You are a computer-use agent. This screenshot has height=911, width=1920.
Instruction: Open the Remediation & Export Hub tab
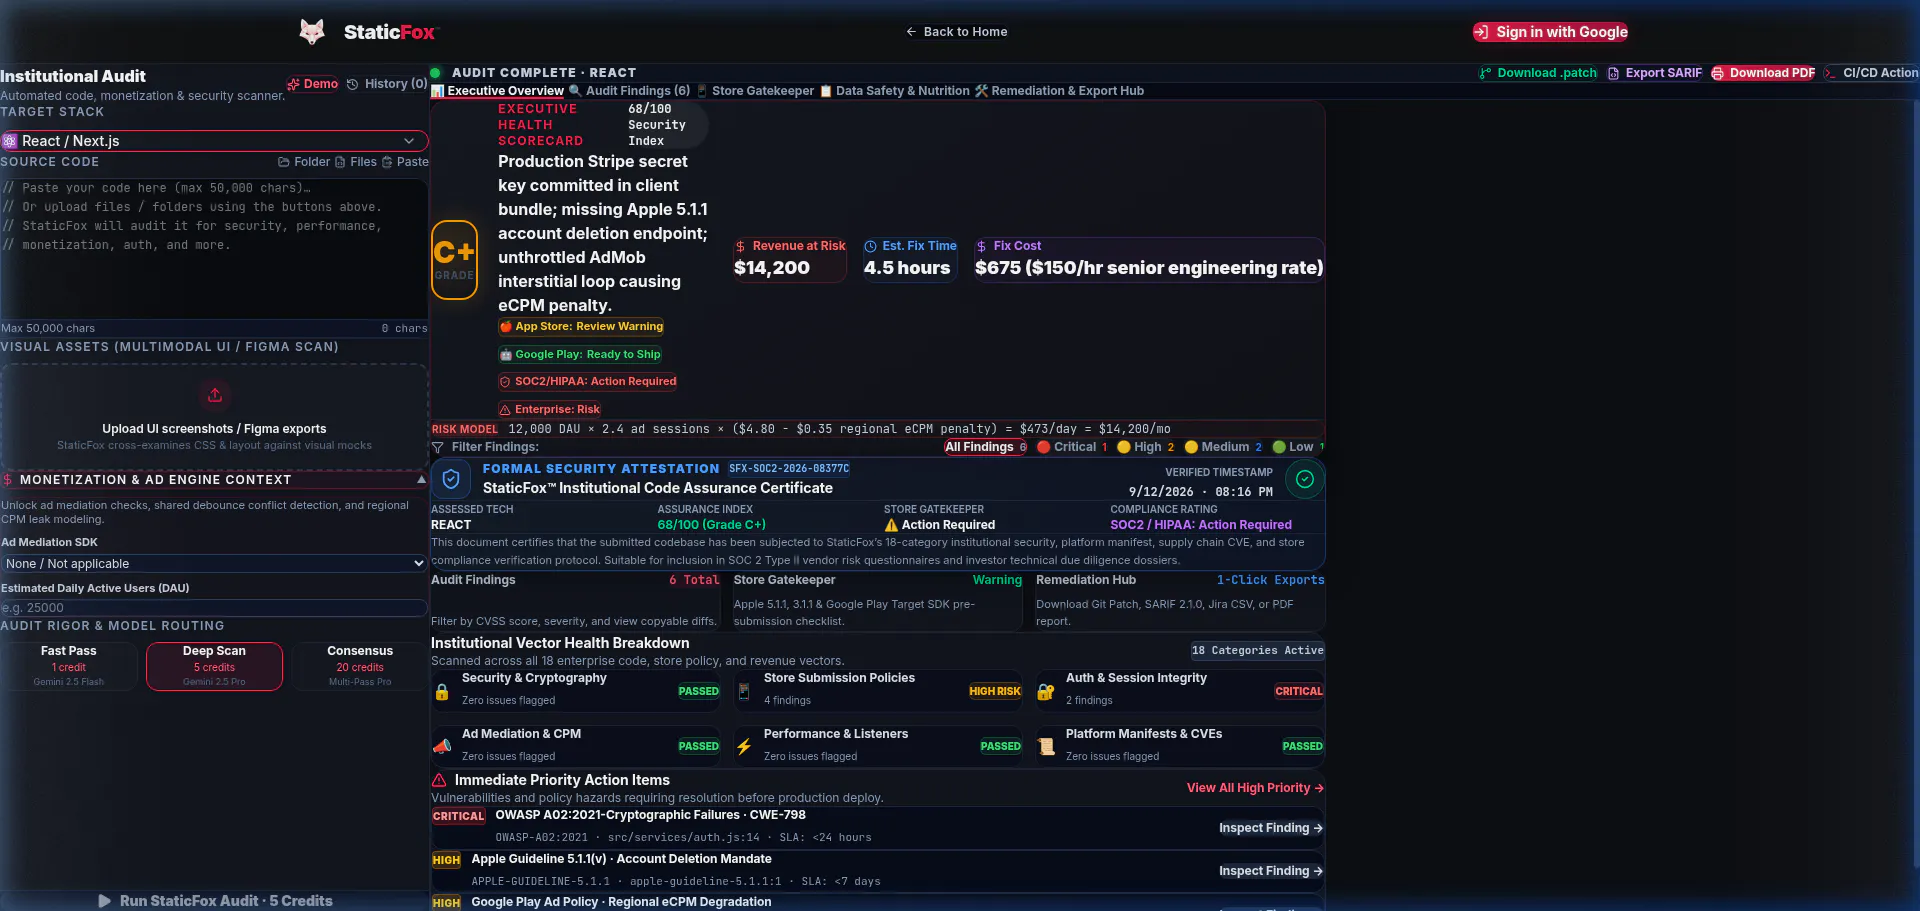coord(1059,91)
